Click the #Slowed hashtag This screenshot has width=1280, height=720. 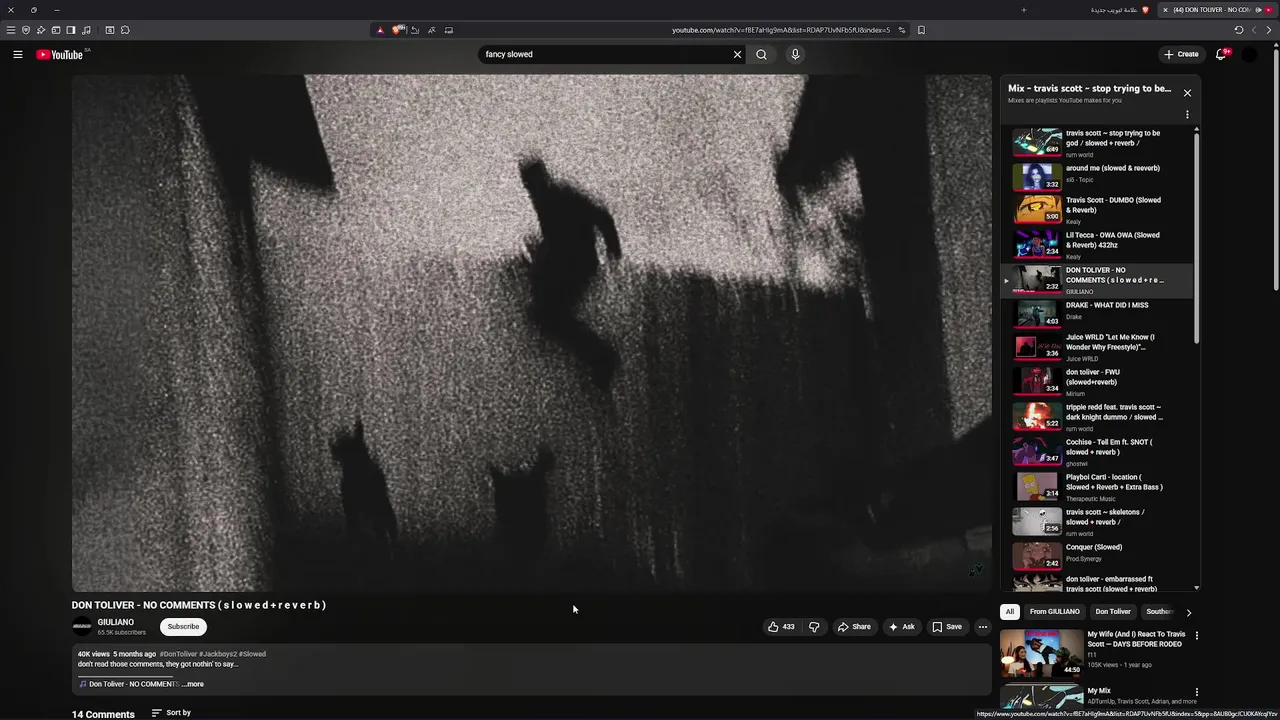252,654
